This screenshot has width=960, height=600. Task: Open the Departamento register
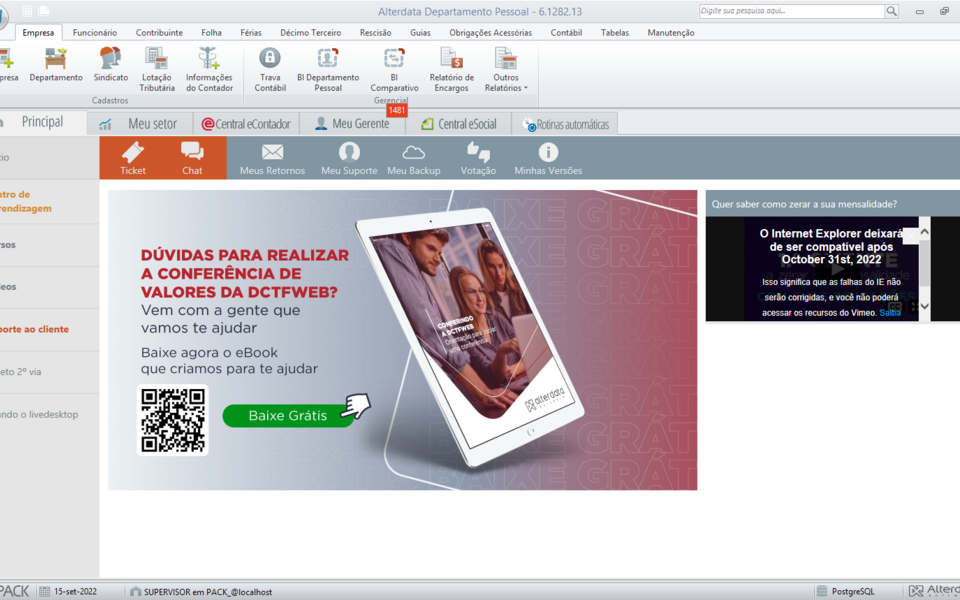[x=56, y=64]
